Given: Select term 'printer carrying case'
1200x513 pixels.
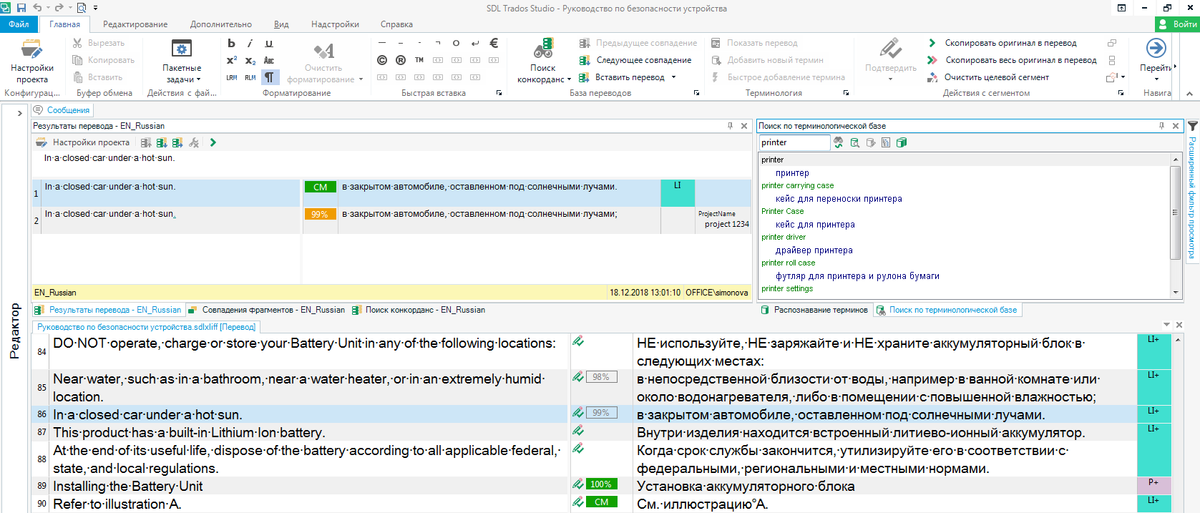Looking at the screenshot, I should pos(797,186).
